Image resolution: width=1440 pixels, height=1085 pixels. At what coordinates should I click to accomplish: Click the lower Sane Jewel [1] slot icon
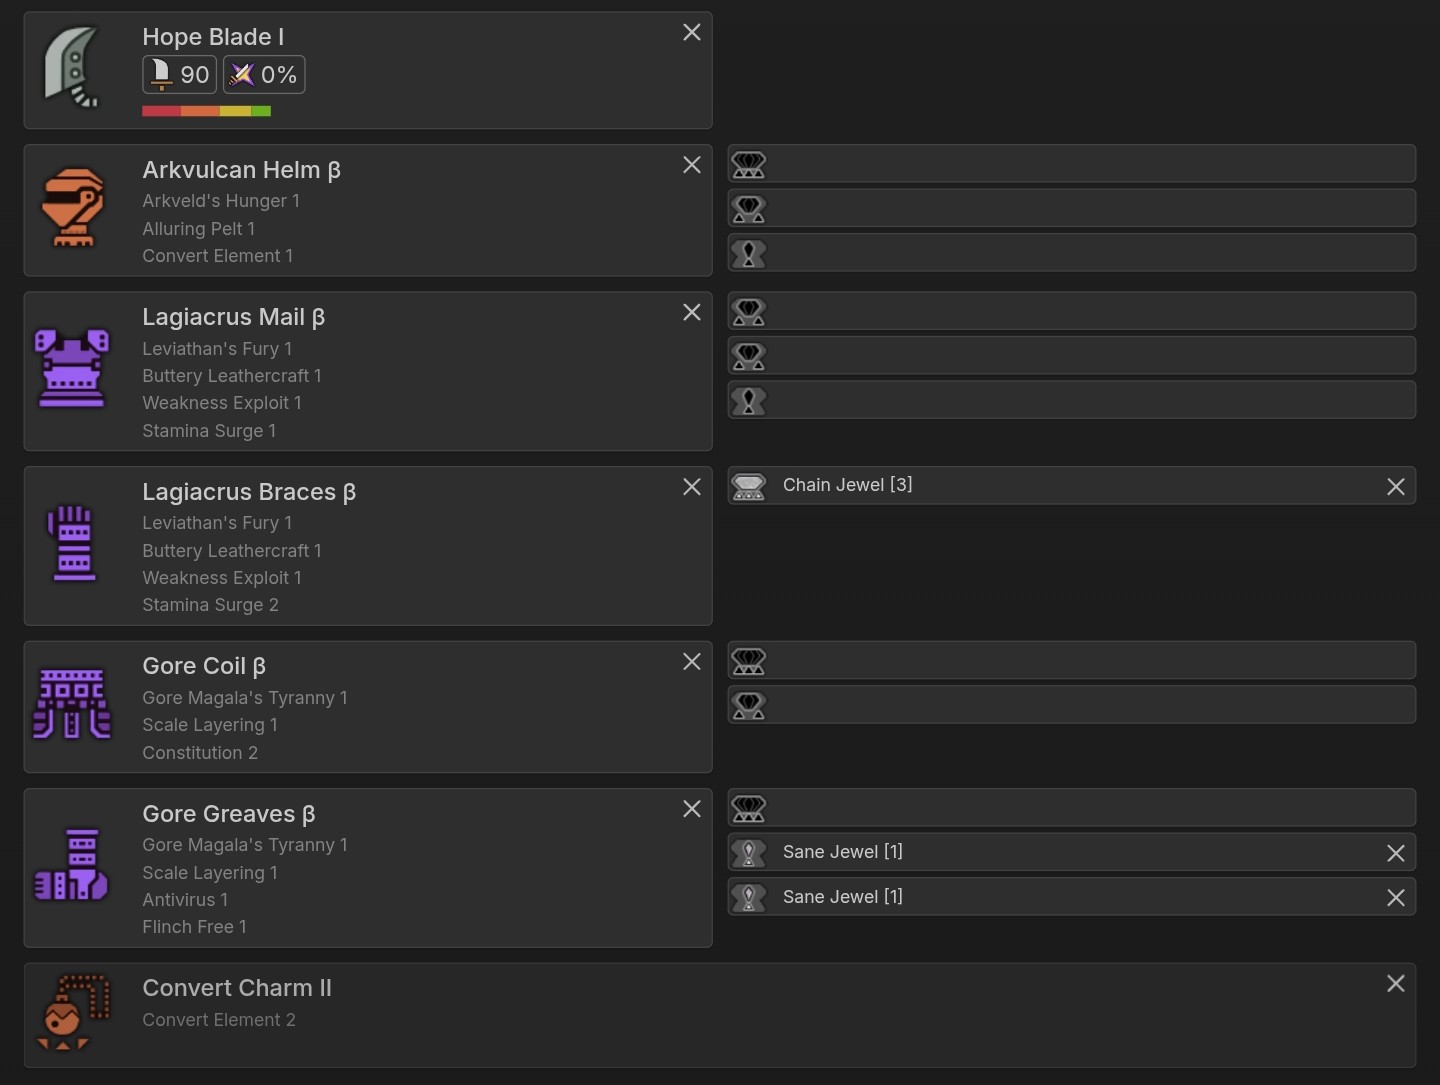748,898
